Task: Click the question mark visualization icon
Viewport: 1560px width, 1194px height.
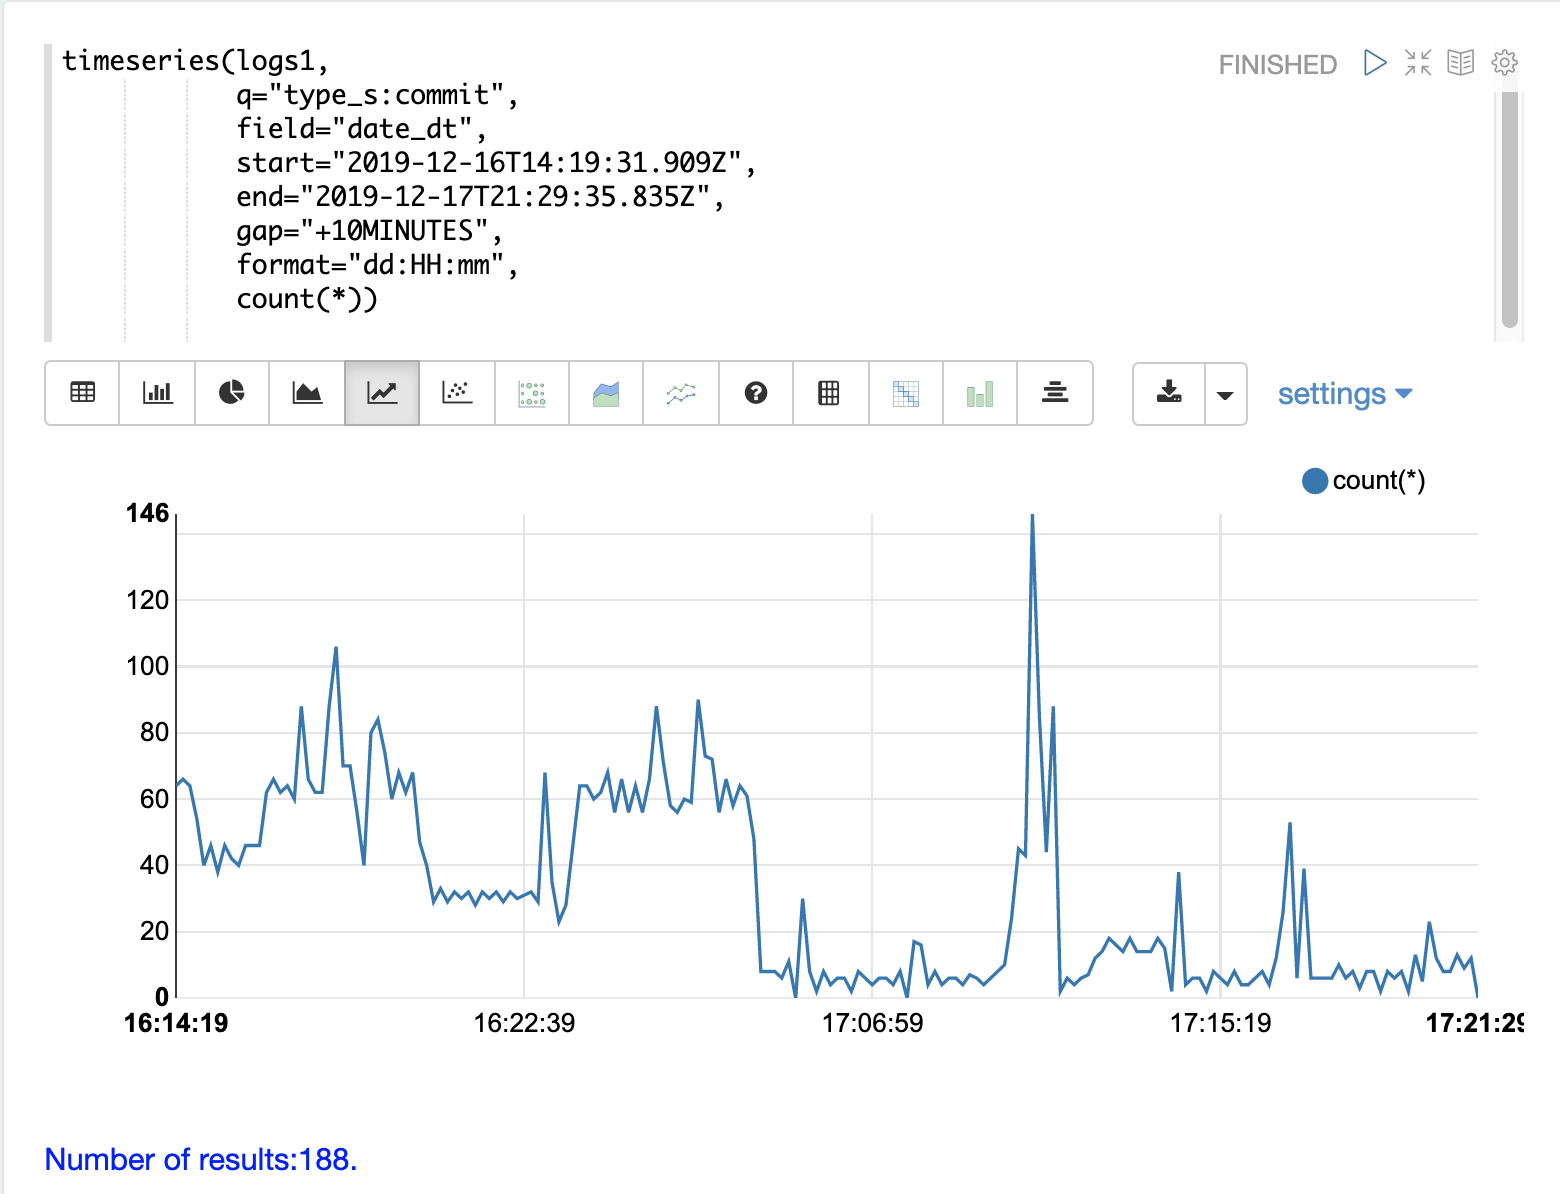Action: pos(756,393)
